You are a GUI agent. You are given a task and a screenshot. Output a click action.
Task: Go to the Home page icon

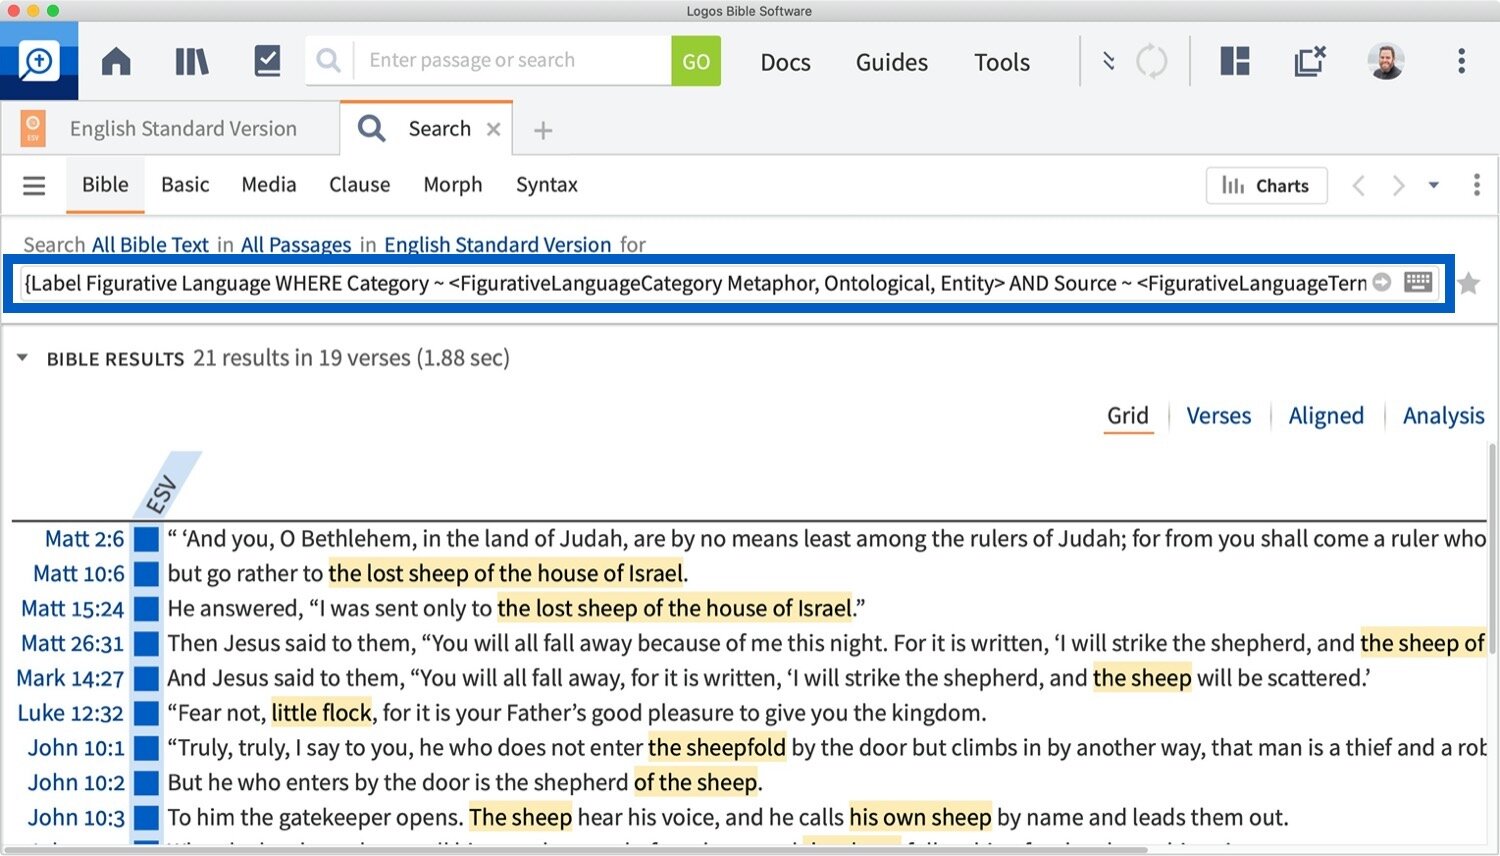(116, 62)
